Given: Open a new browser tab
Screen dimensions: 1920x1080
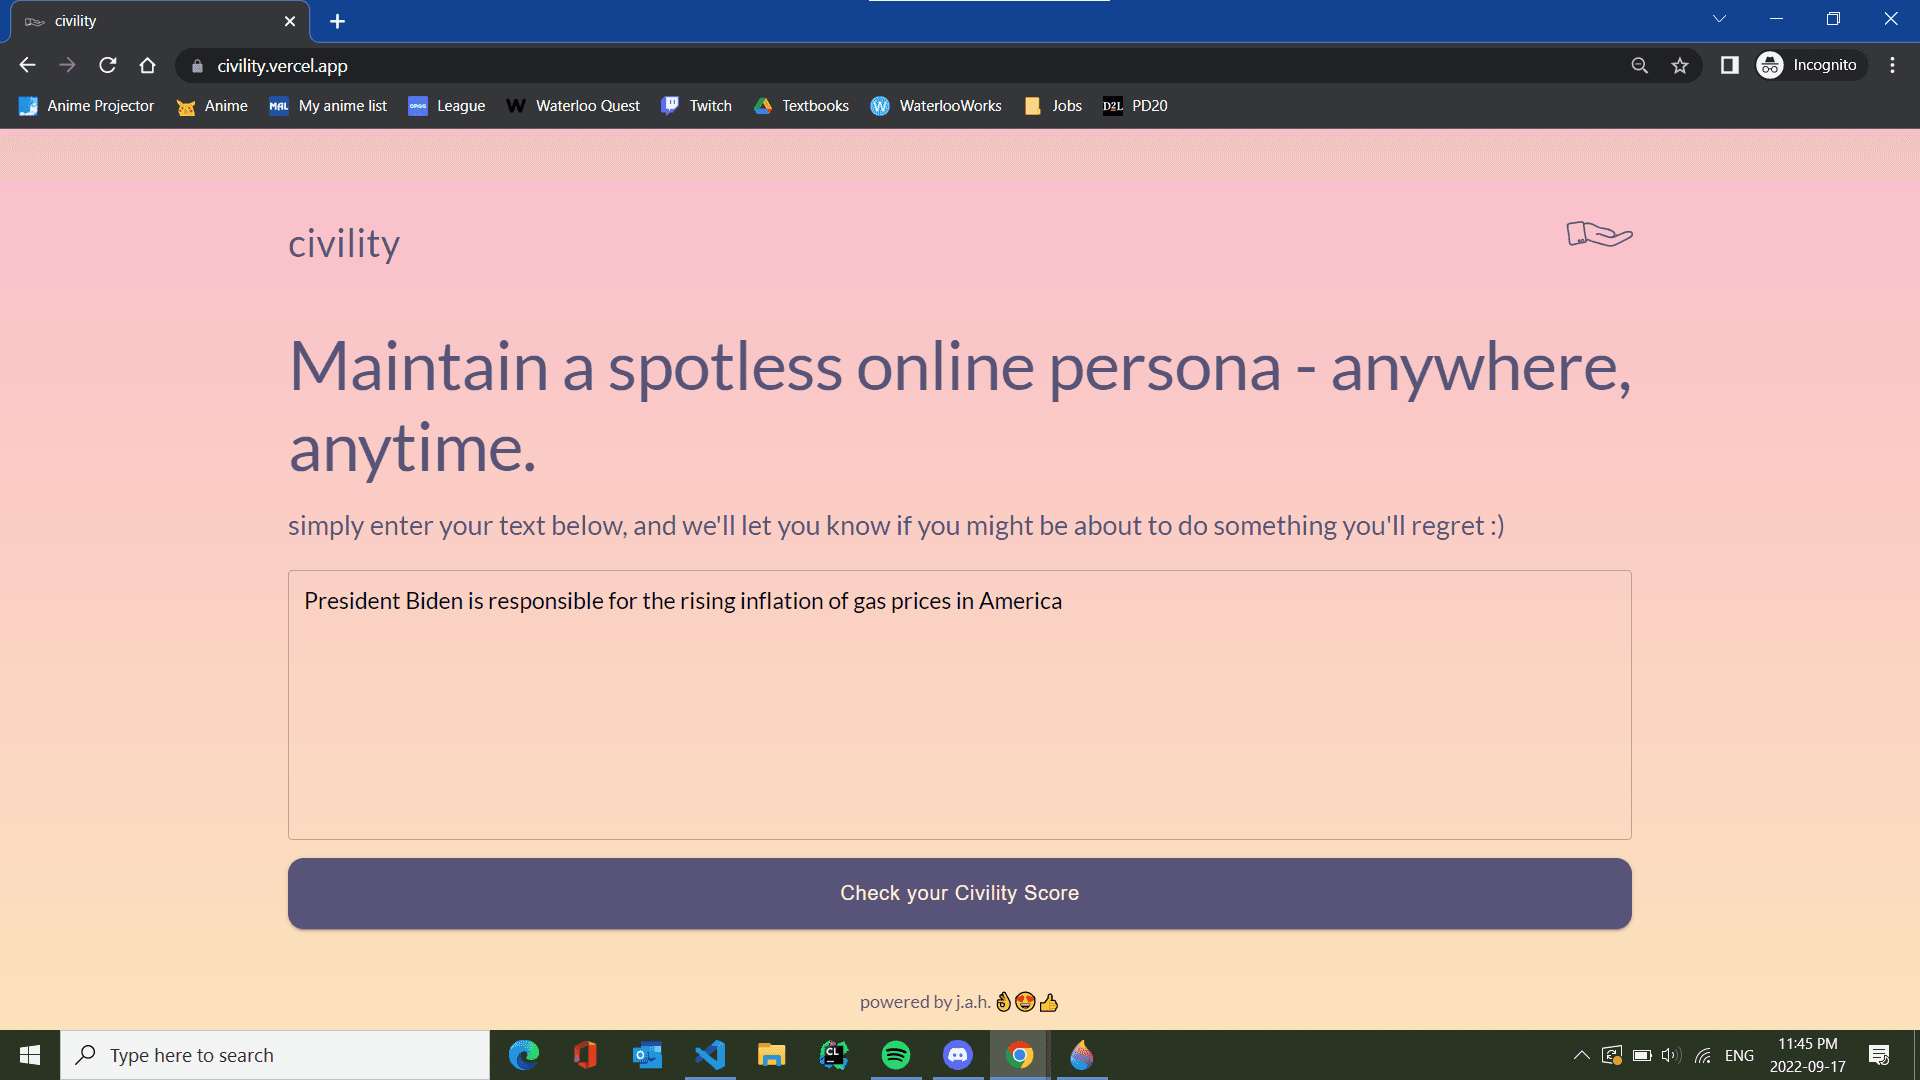Looking at the screenshot, I should (337, 21).
